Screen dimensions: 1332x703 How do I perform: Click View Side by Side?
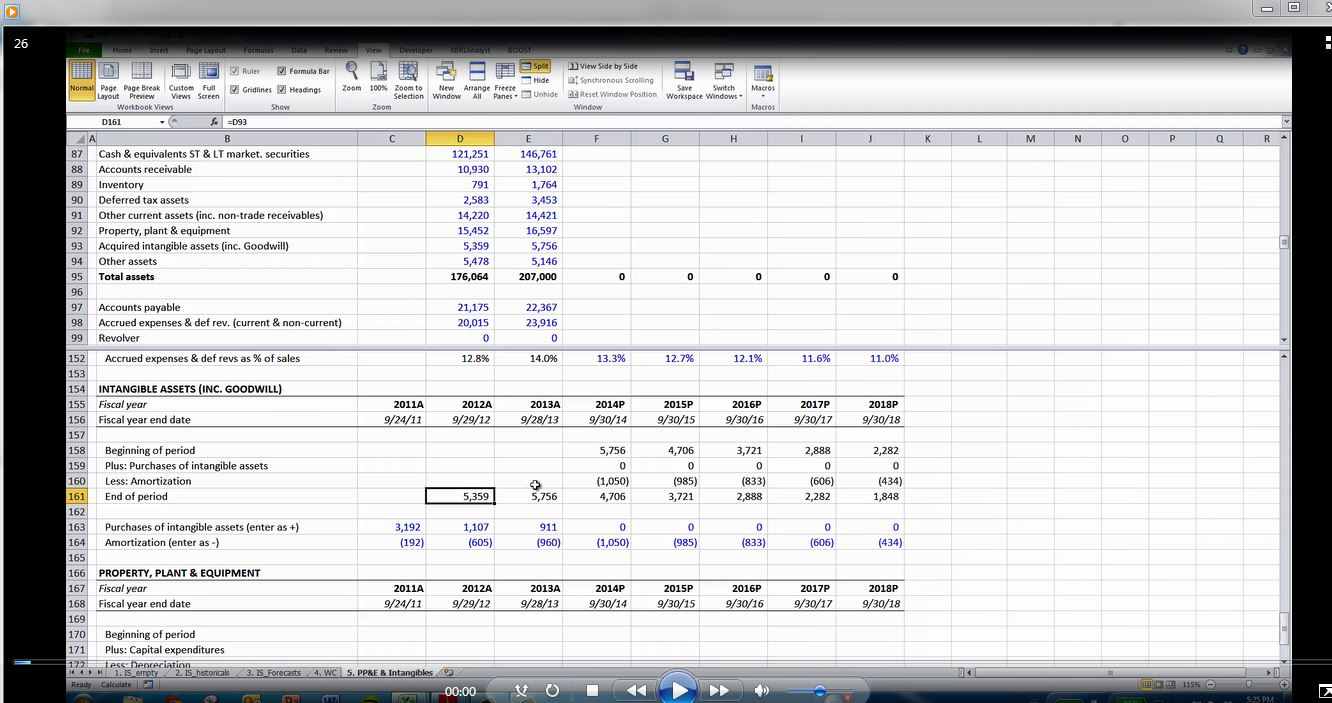[603, 66]
